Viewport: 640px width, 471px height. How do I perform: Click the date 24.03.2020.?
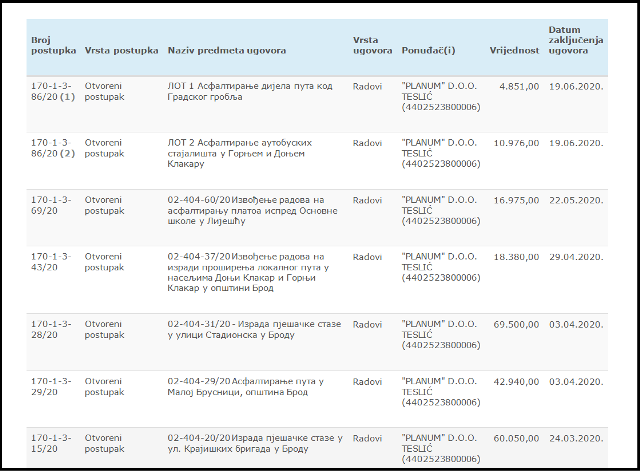click(x=576, y=438)
